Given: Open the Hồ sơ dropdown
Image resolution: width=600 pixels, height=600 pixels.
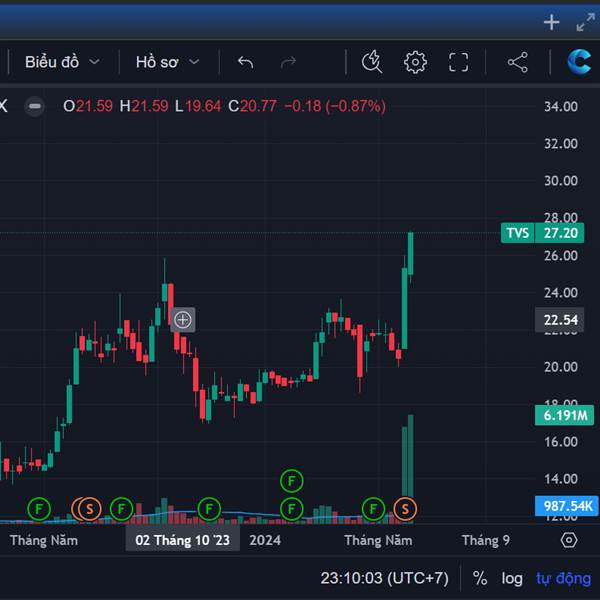Looking at the screenshot, I should (167, 62).
